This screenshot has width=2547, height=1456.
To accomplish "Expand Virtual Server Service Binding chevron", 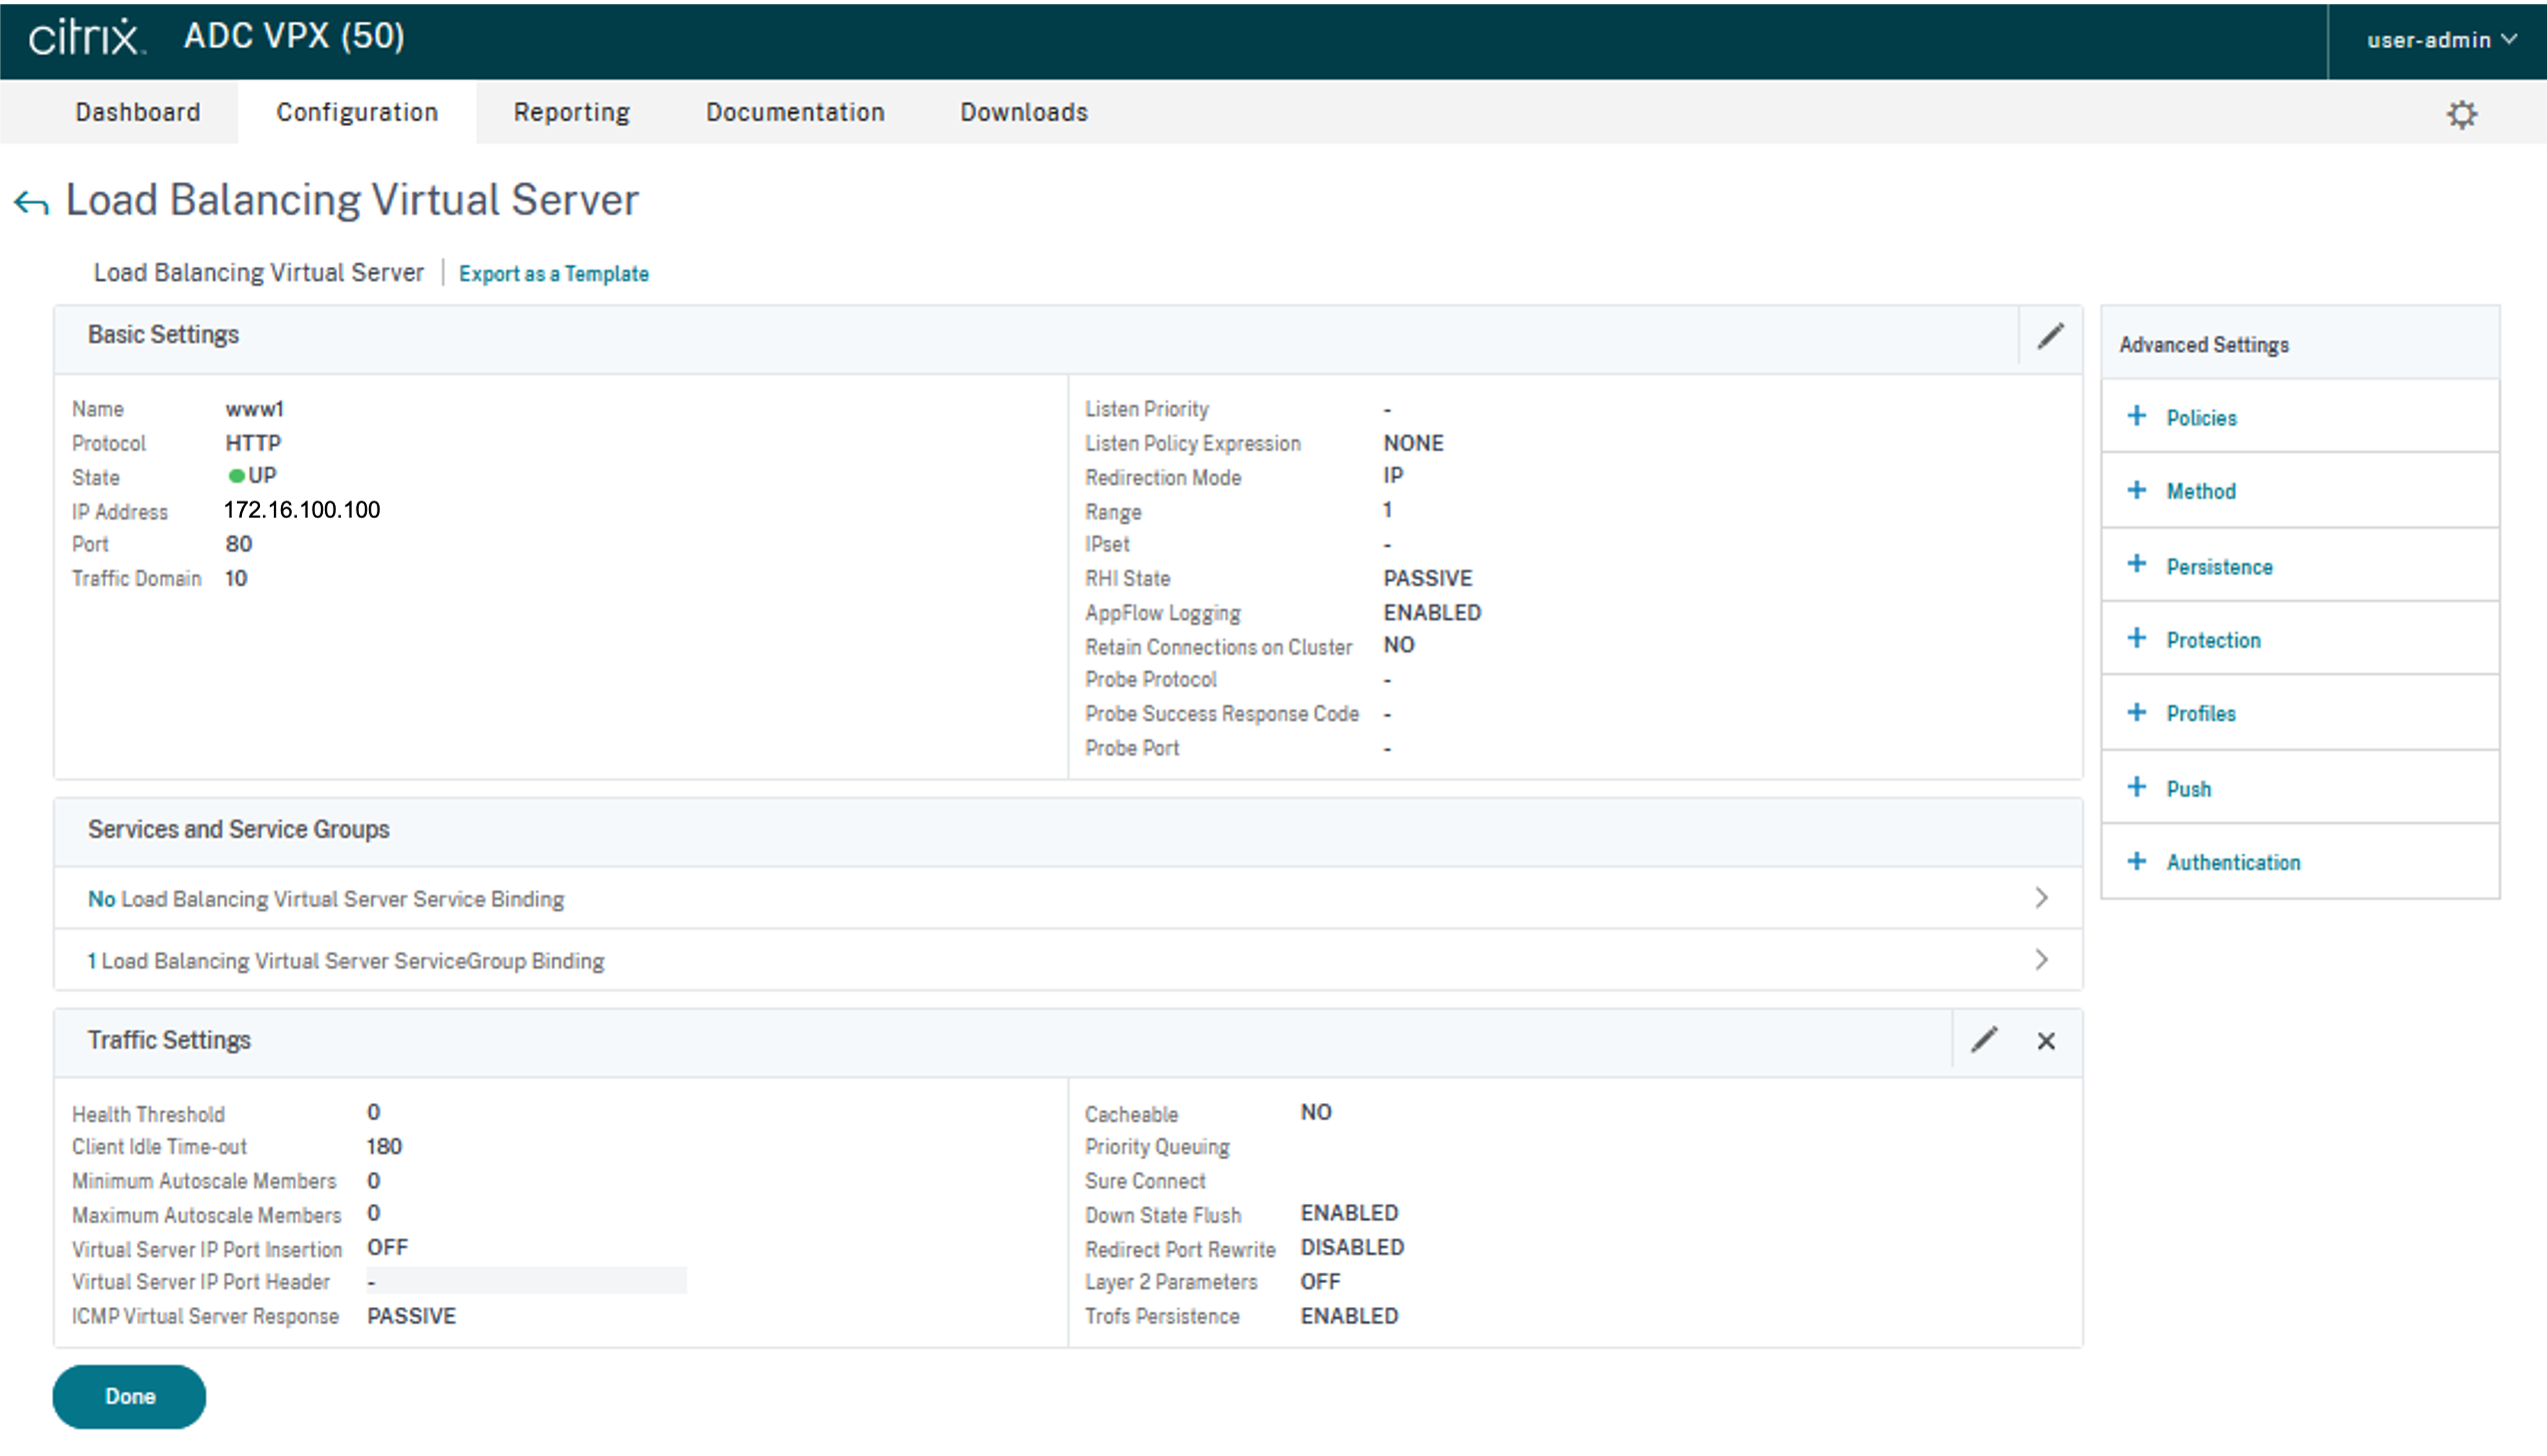I will pos(2041,898).
